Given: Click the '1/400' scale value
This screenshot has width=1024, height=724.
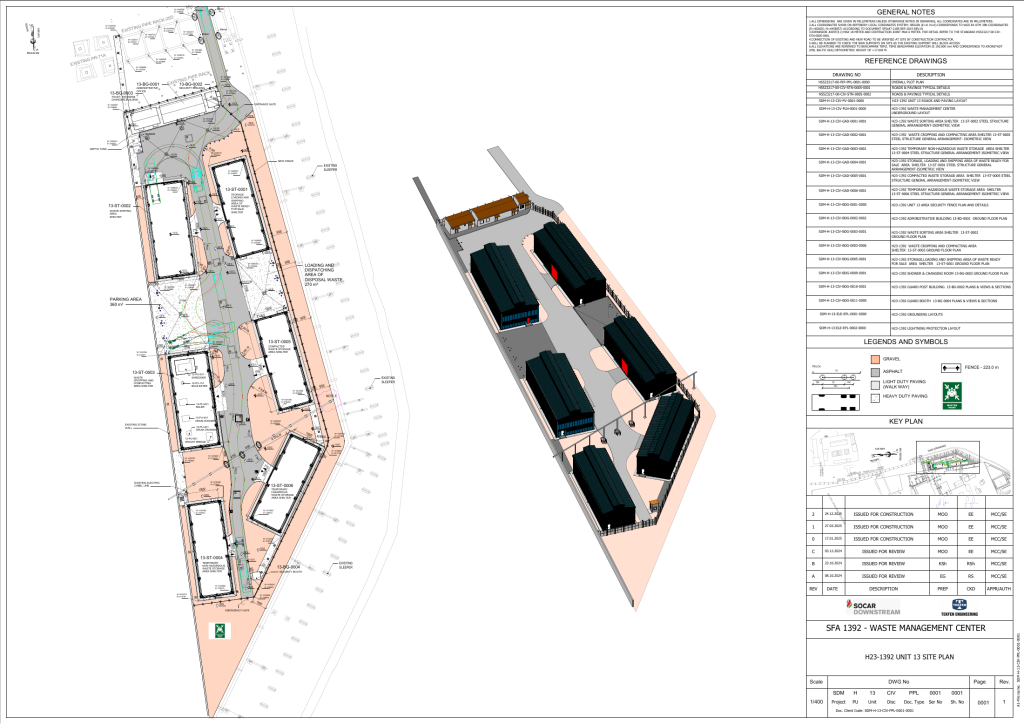Looking at the screenshot, I should tap(816, 702).
